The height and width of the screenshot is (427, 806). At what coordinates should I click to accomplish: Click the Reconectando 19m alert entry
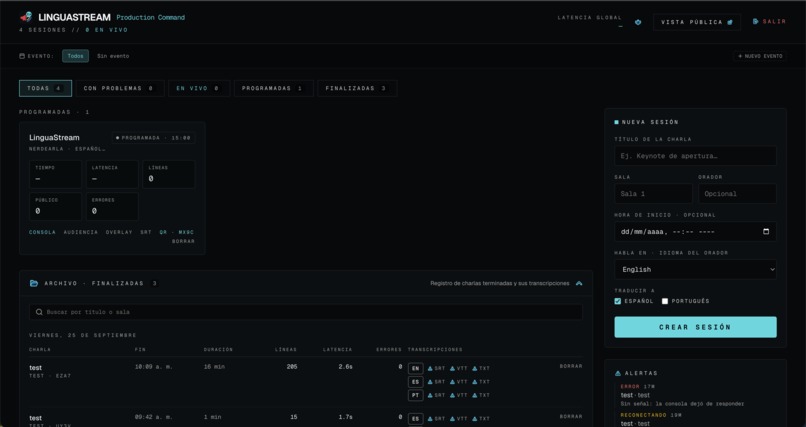650,419
